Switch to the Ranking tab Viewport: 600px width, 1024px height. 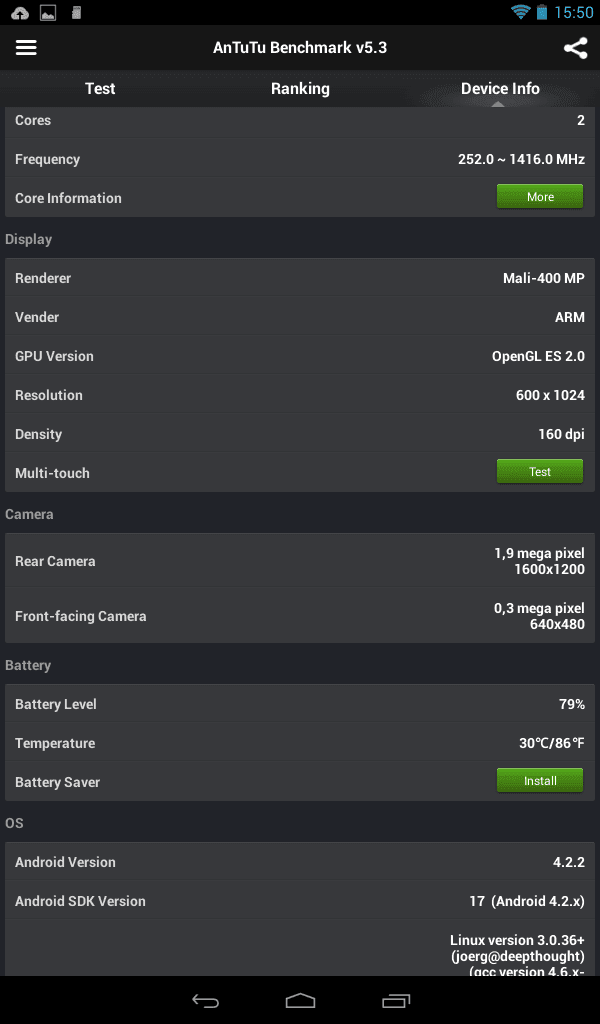[300, 89]
